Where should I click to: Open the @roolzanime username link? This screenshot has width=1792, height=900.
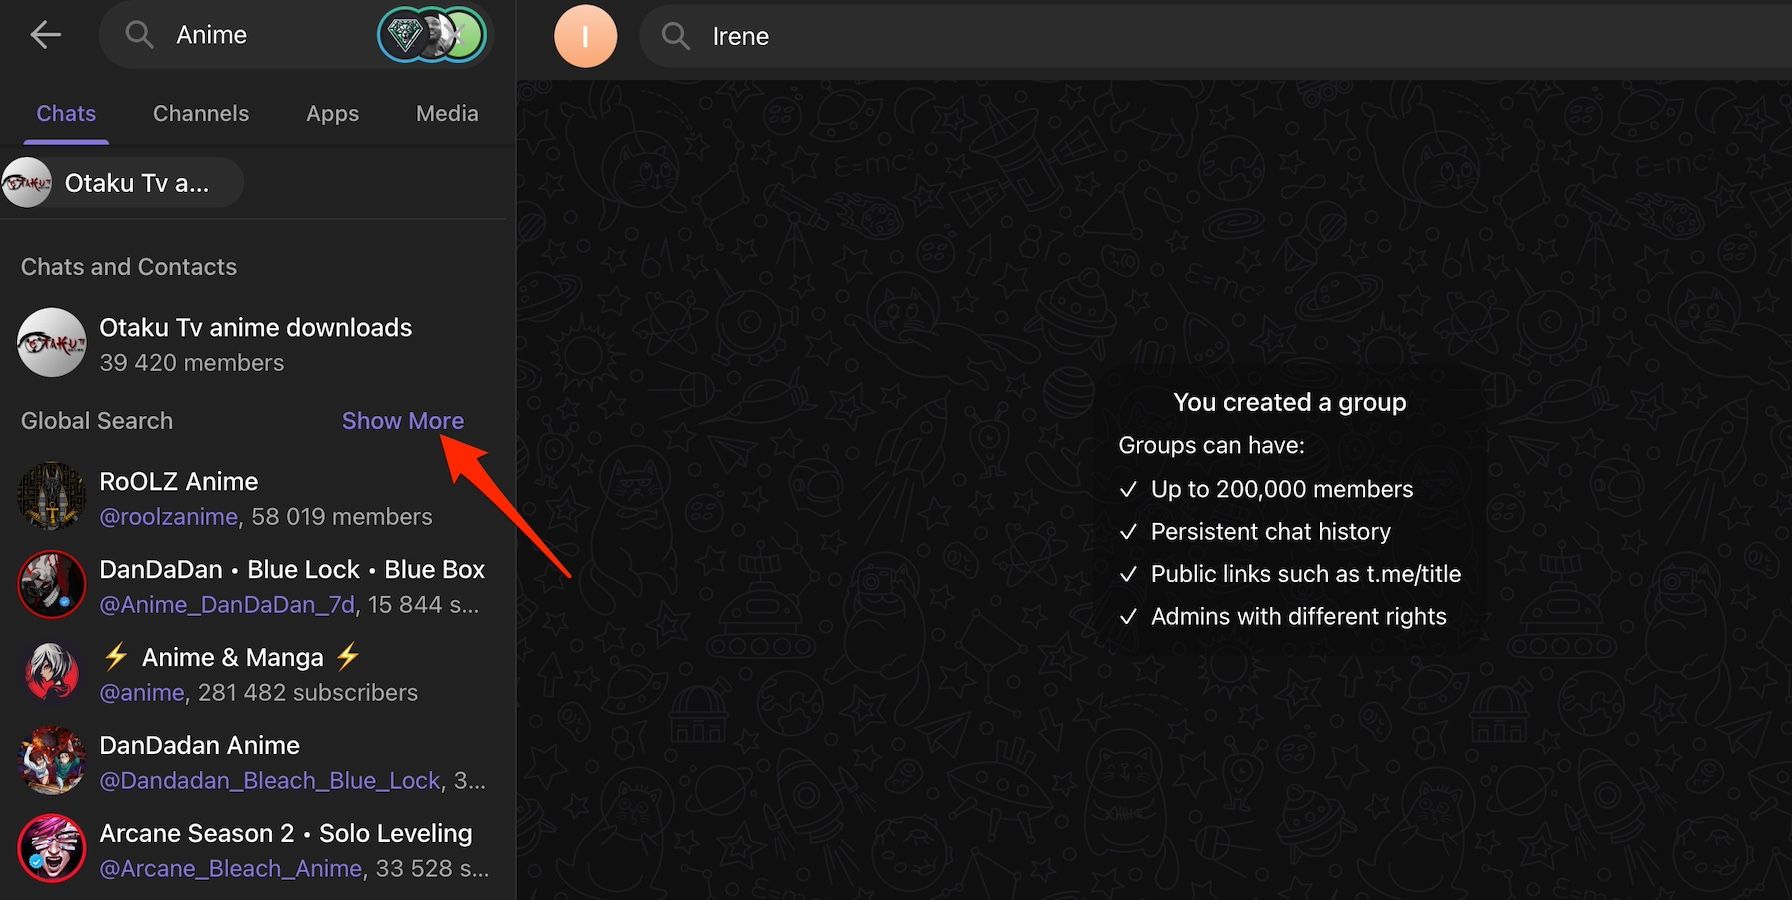[x=169, y=516]
